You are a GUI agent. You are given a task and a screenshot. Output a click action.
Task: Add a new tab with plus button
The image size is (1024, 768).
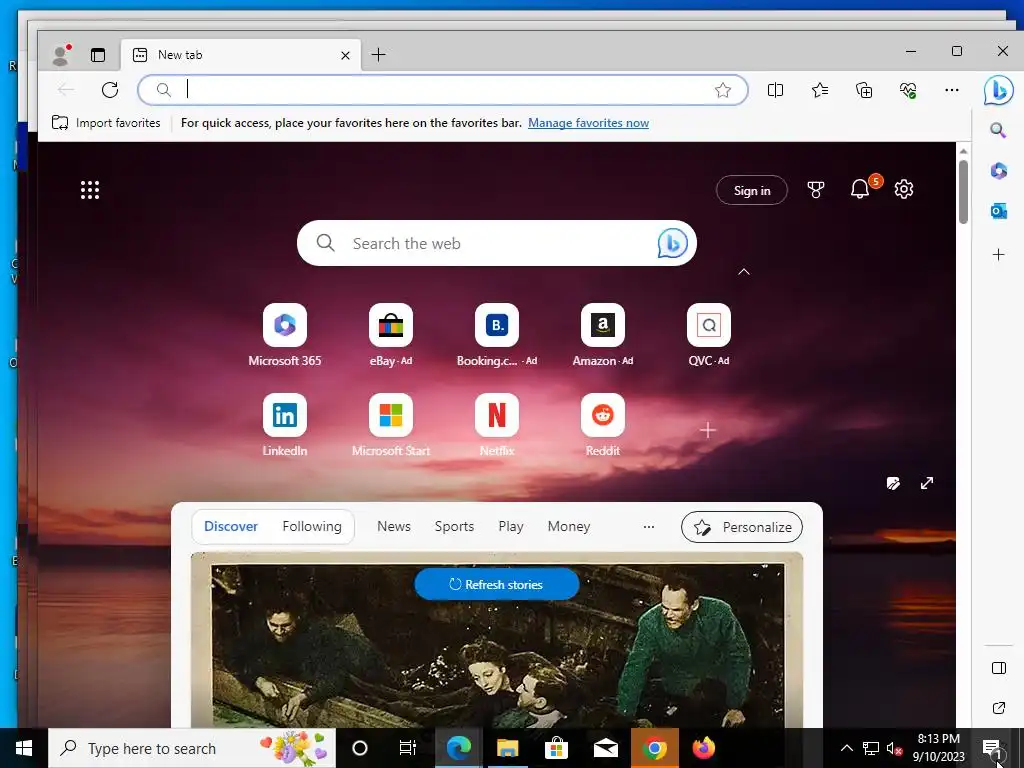378,55
